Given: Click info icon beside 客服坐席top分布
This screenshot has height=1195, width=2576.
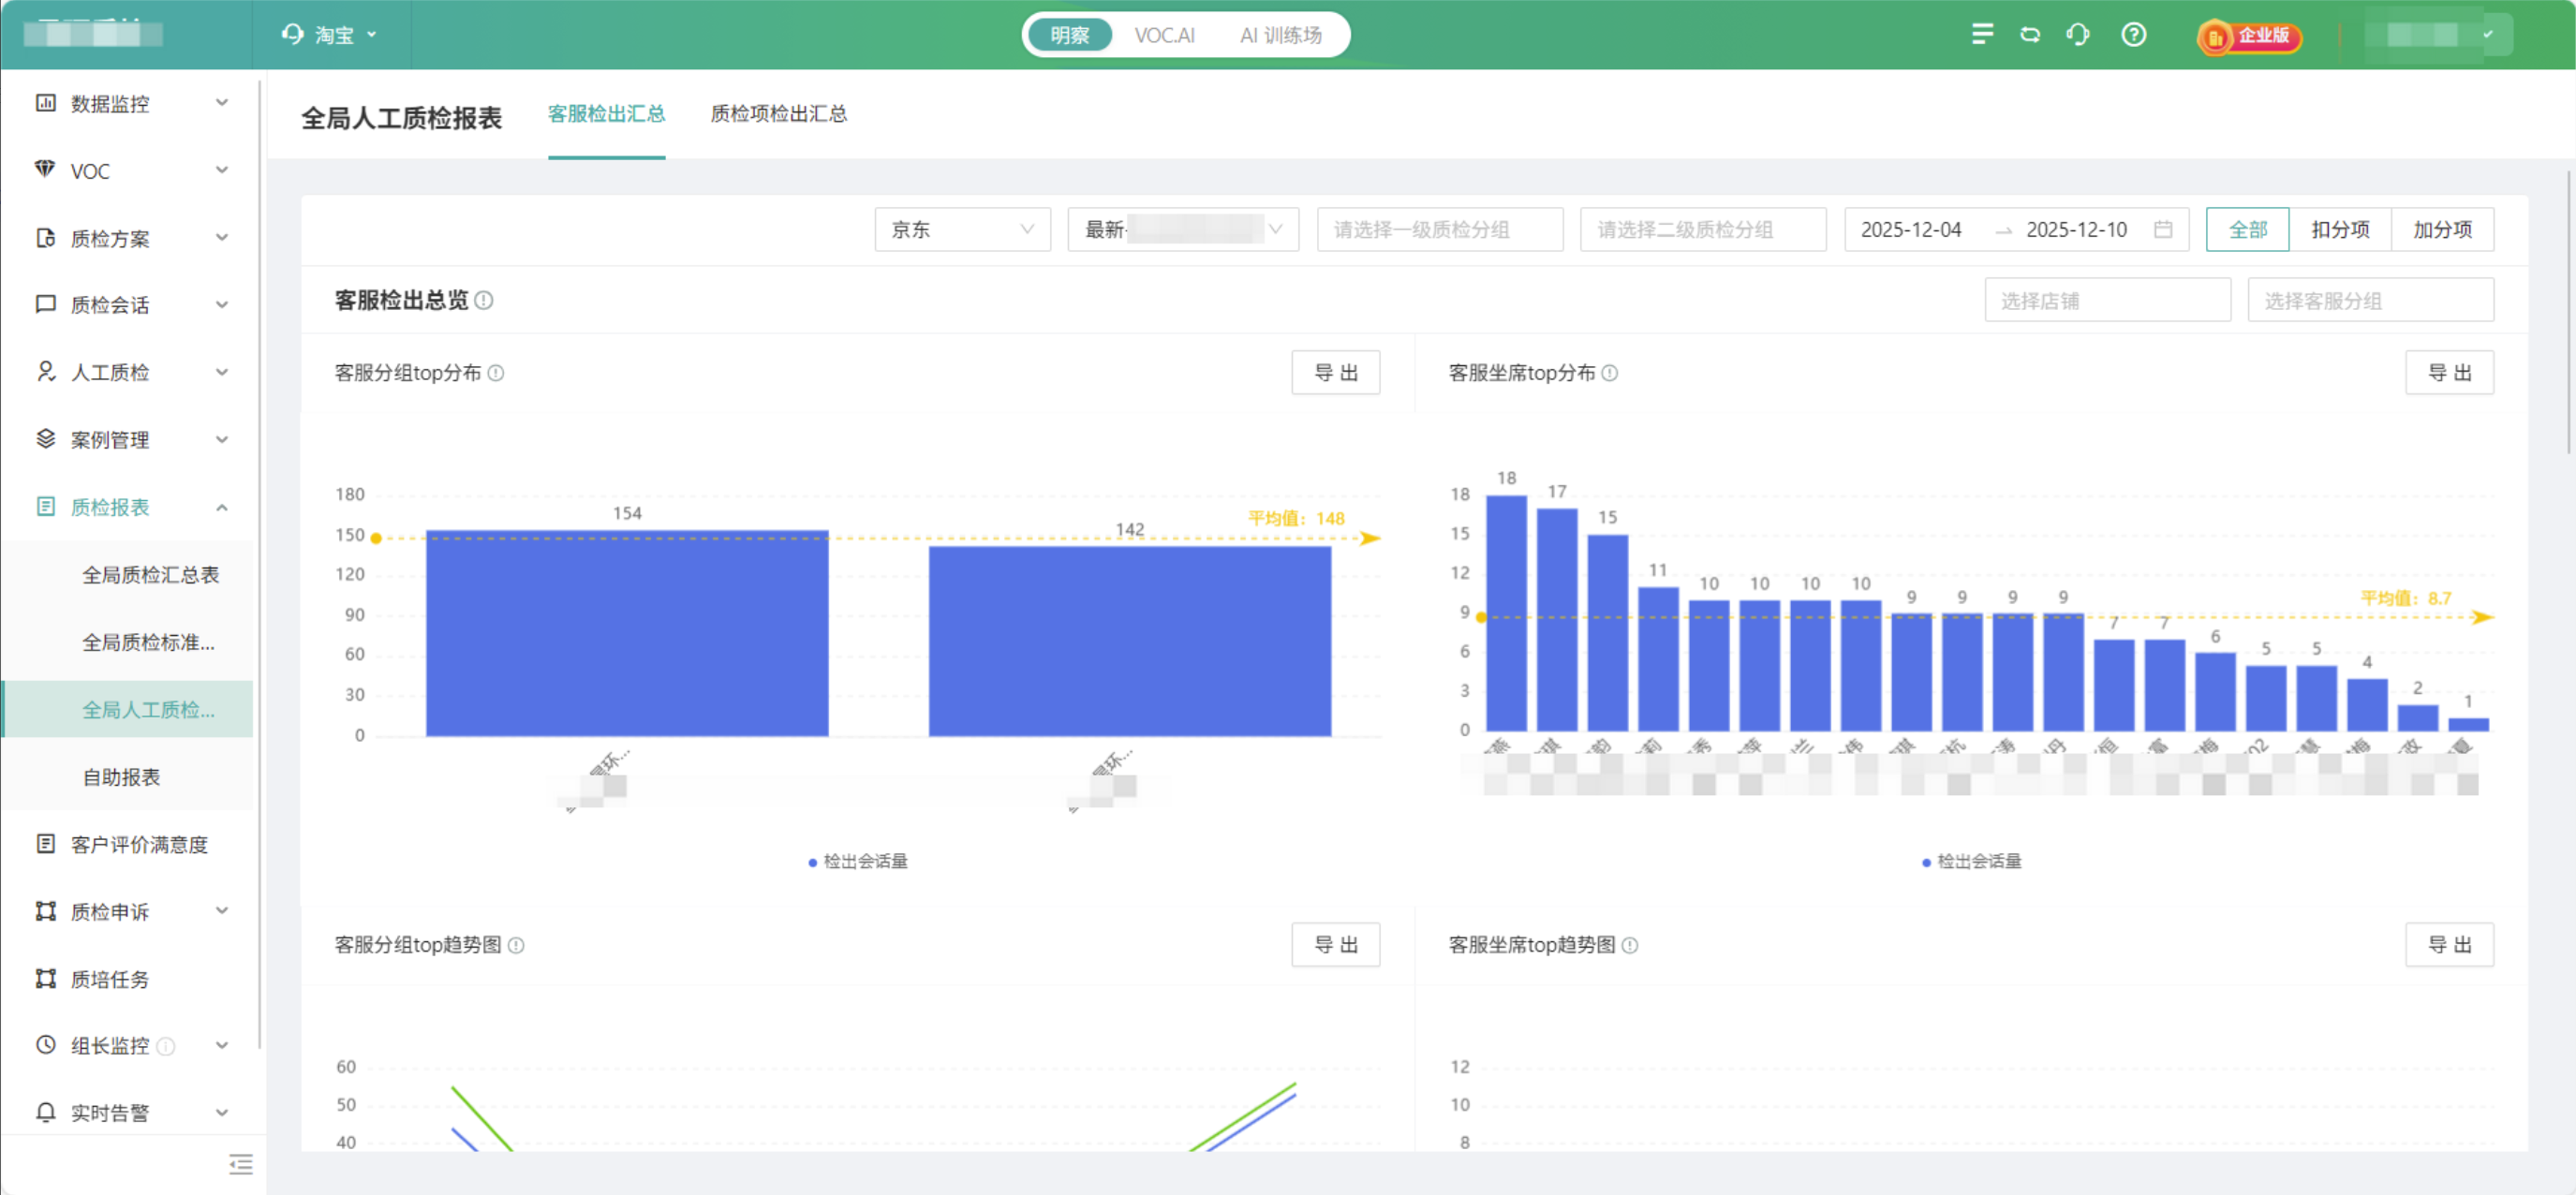Looking at the screenshot, I should (x=1610, y=373).
